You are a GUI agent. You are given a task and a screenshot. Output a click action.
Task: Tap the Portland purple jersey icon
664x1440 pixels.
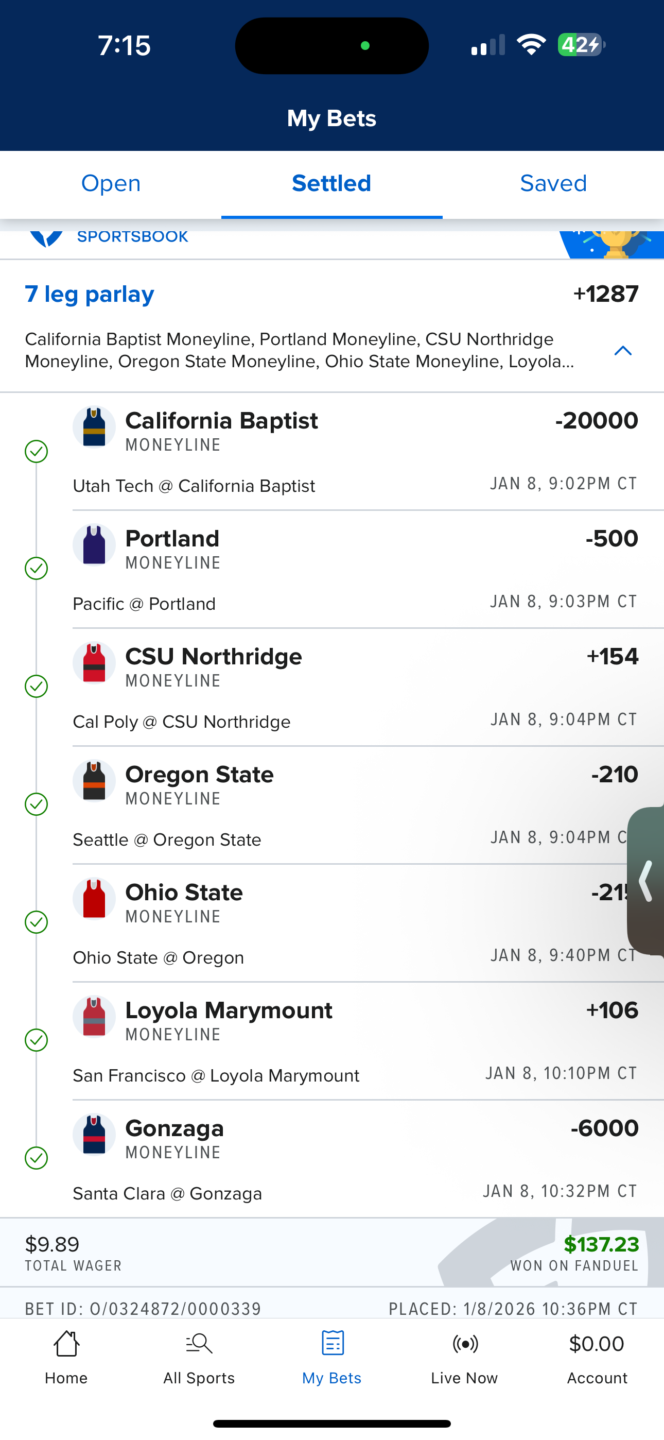[94, 546]
